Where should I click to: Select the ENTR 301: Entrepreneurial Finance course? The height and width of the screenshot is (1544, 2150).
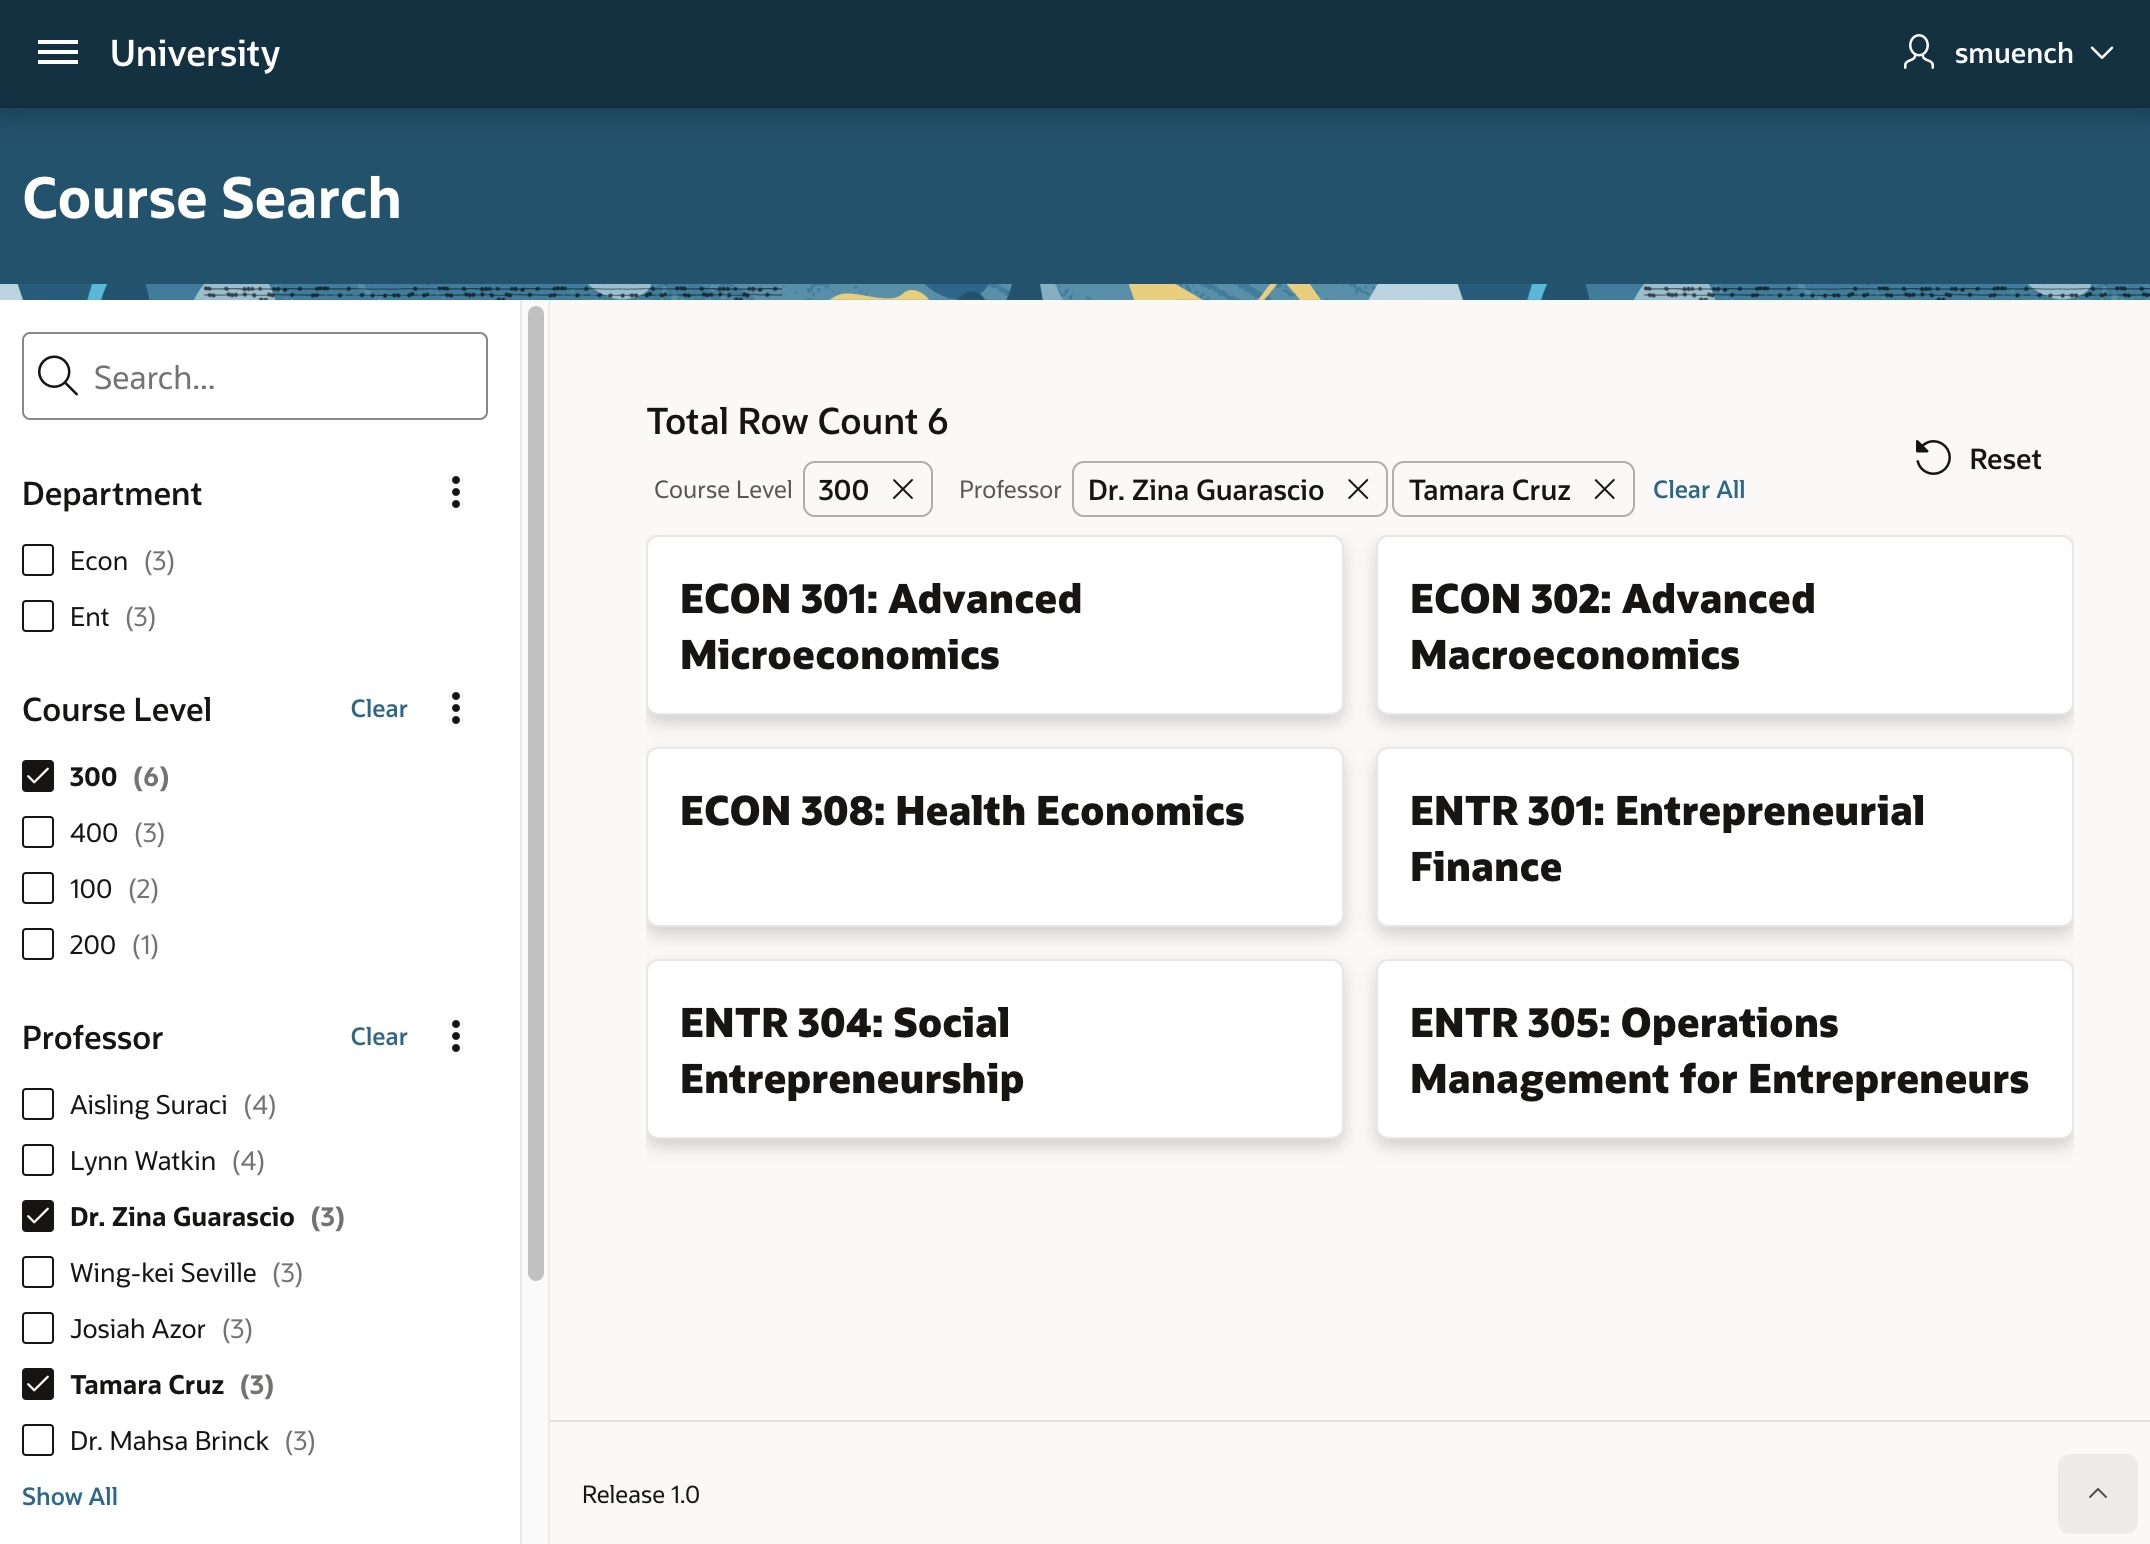[x=1723, y=836]
